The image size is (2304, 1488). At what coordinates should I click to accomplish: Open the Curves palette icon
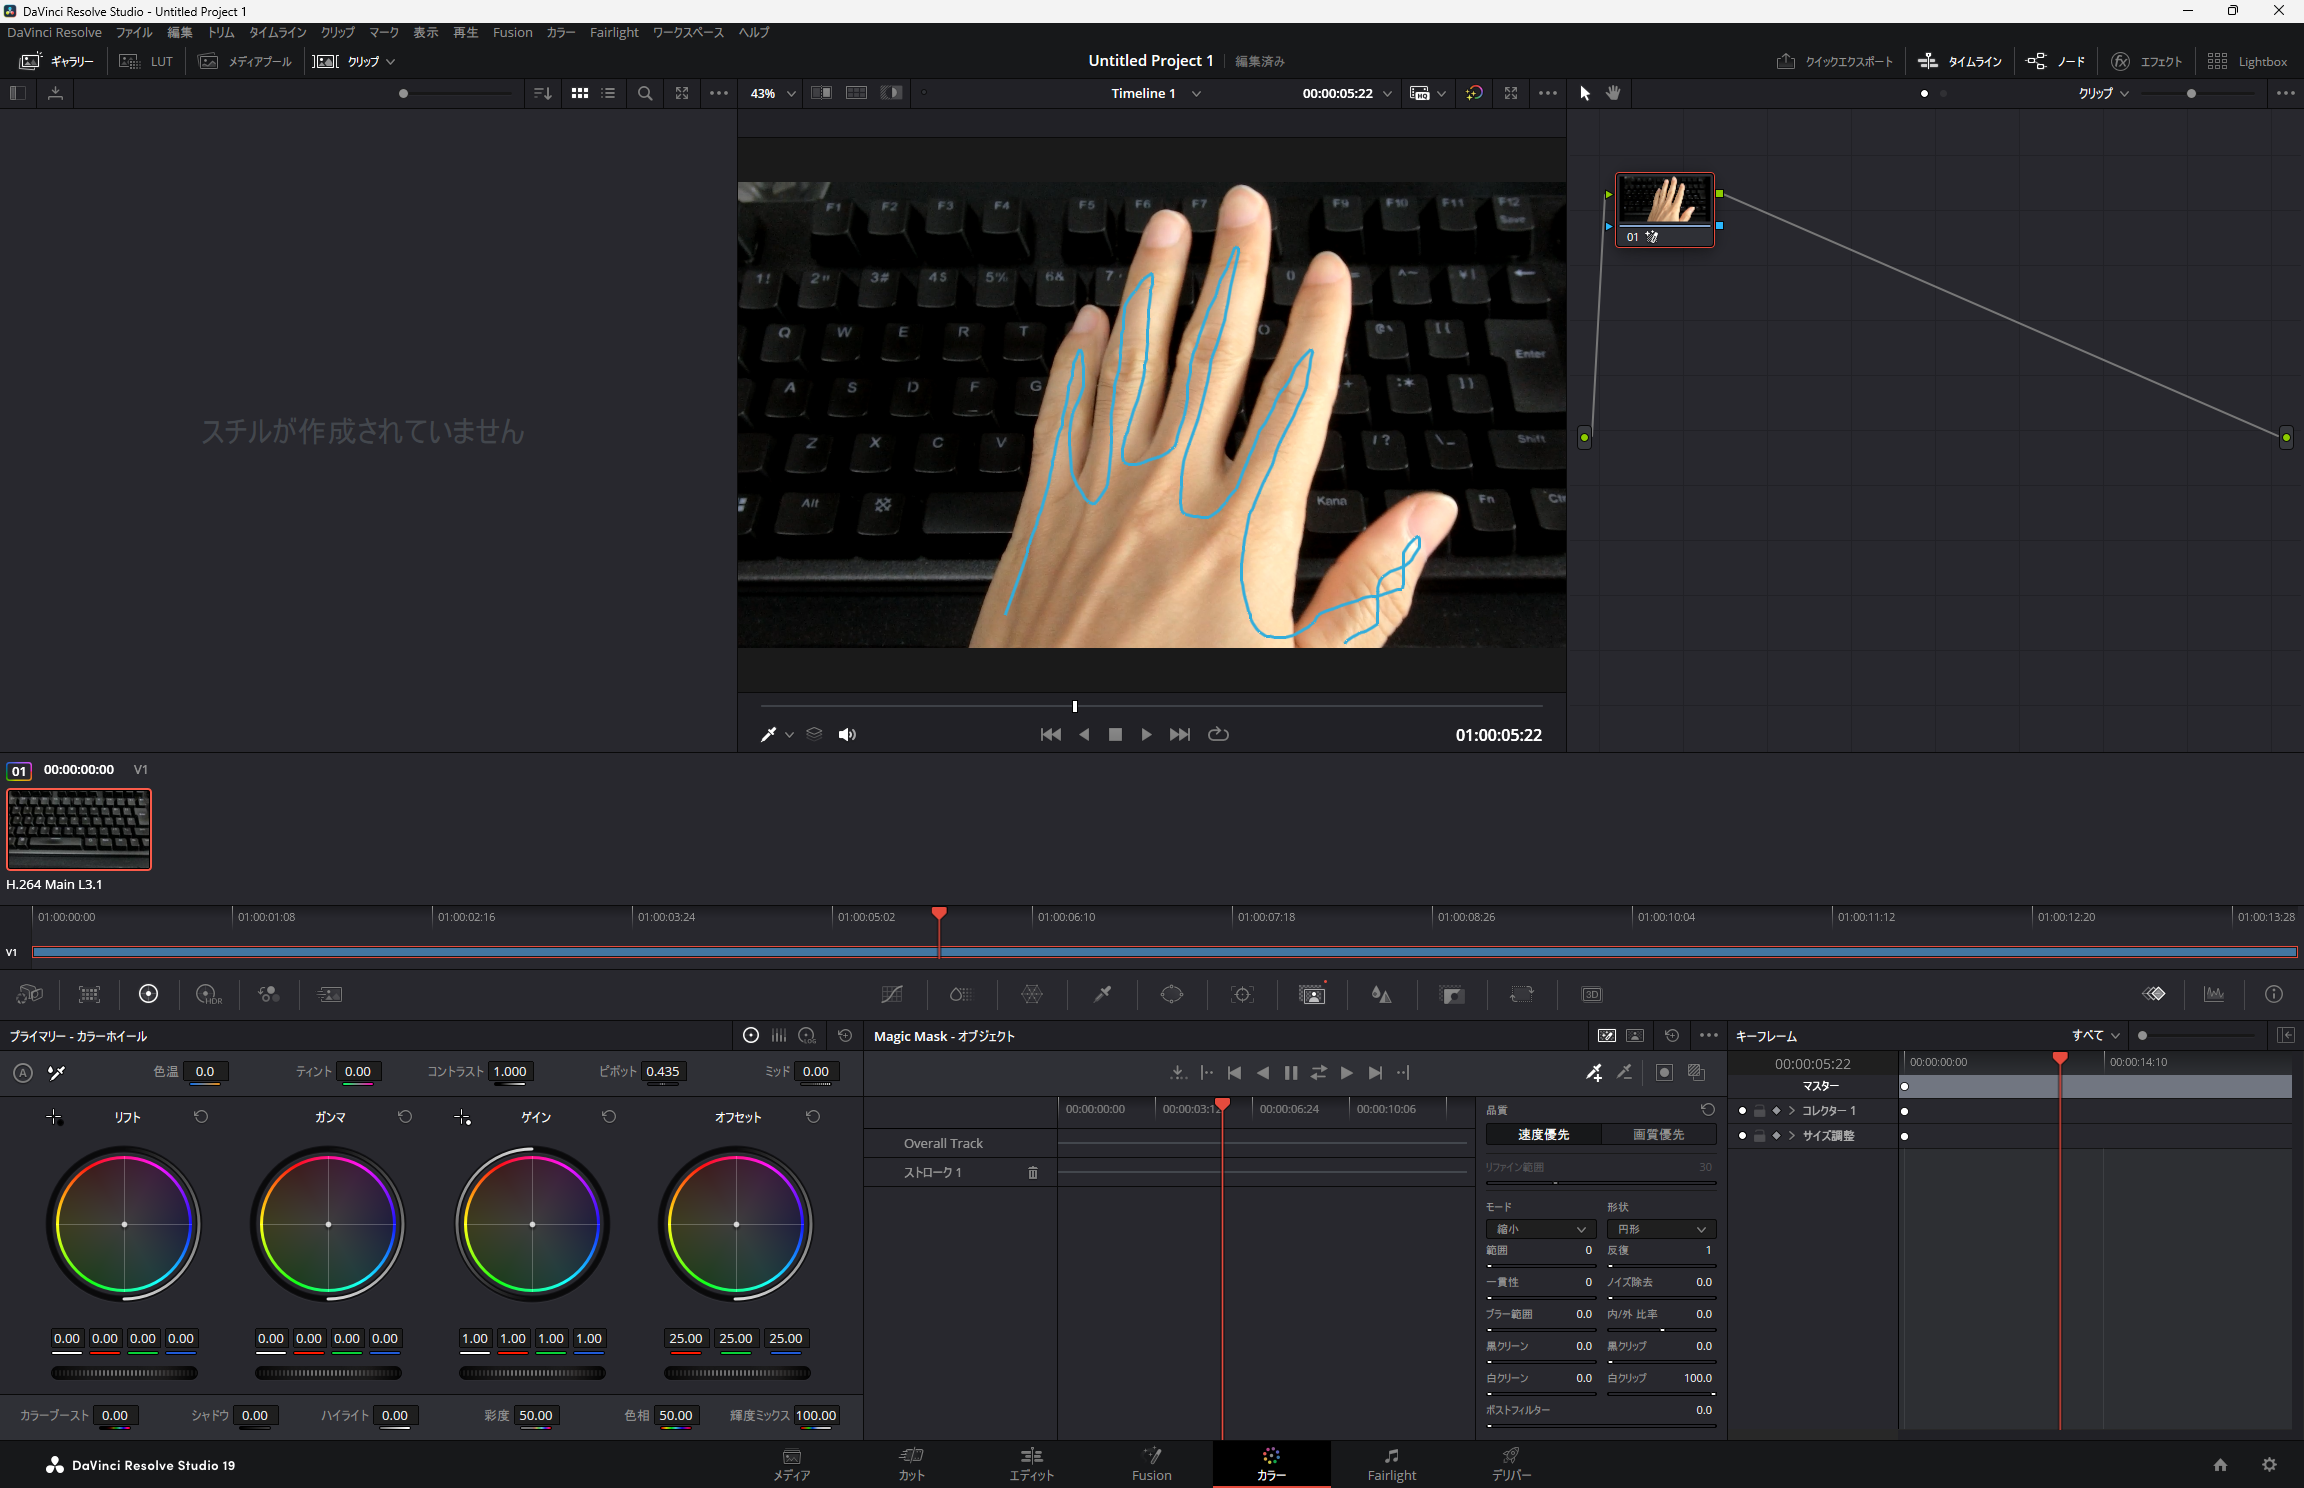891,994
